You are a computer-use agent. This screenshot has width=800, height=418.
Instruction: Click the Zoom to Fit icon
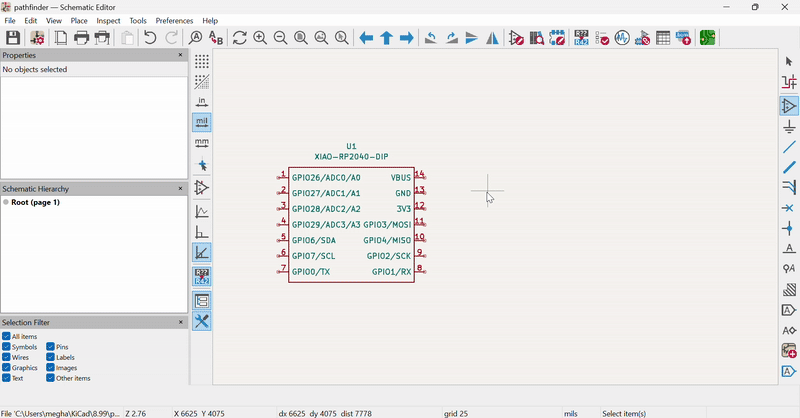click(301, 38)
